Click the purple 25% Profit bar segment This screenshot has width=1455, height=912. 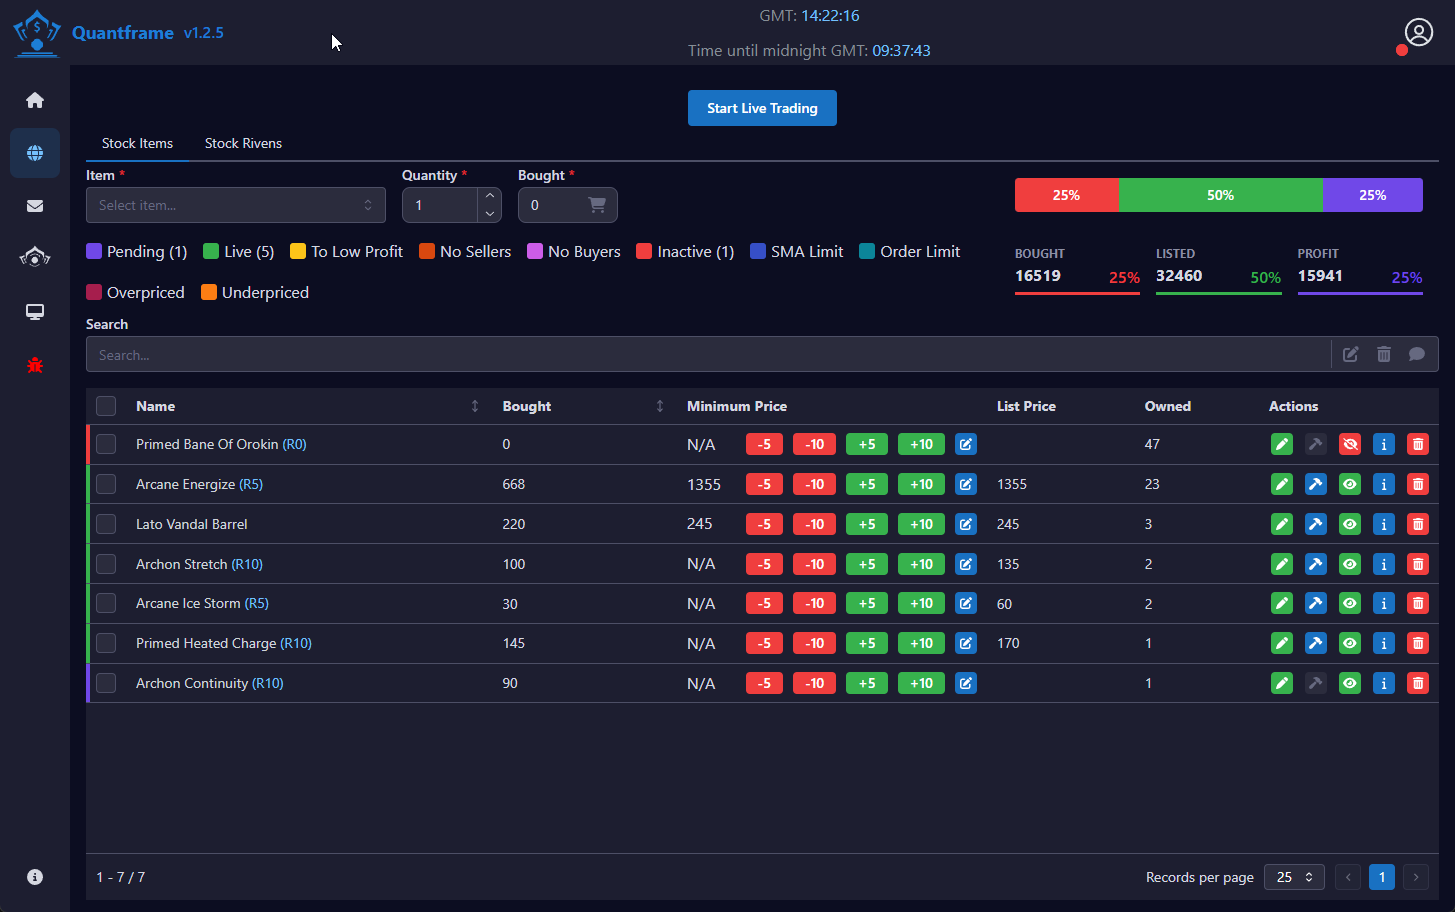point(1373,195)
